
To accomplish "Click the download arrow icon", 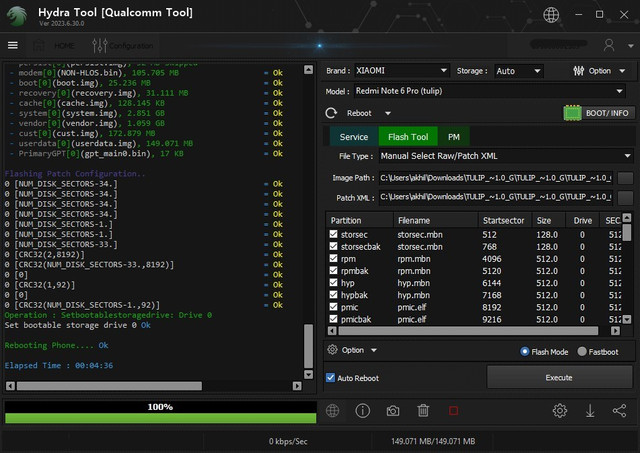I will [590, 411].
